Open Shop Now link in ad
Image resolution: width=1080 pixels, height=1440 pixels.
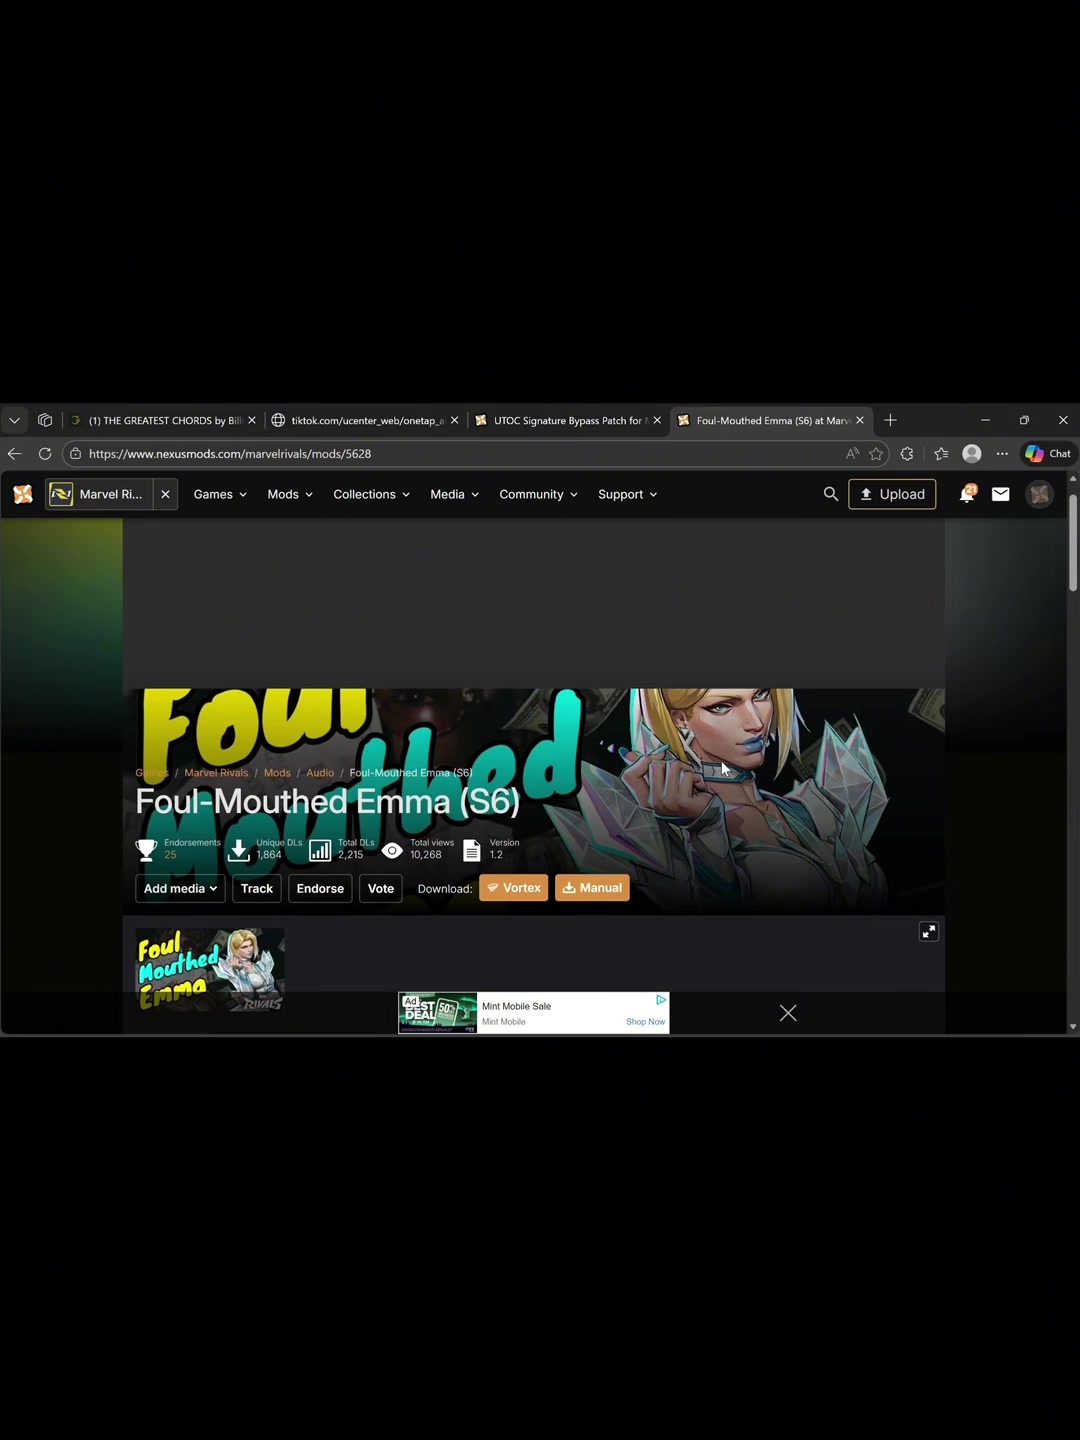[x=645, y=1022]
